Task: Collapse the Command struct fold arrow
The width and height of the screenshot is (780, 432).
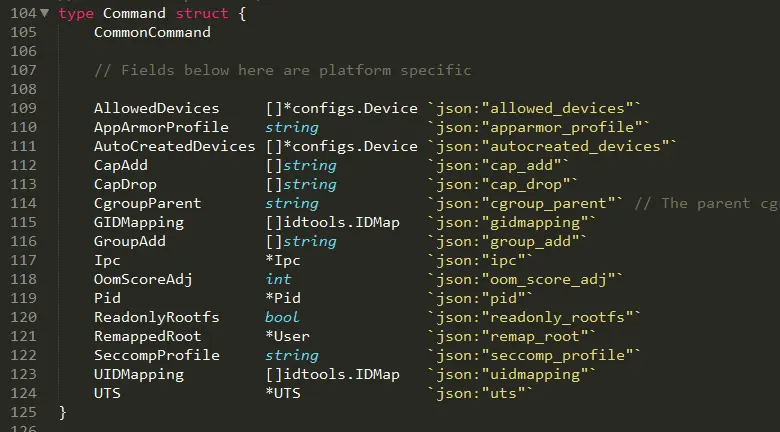Action: [47, 13]
